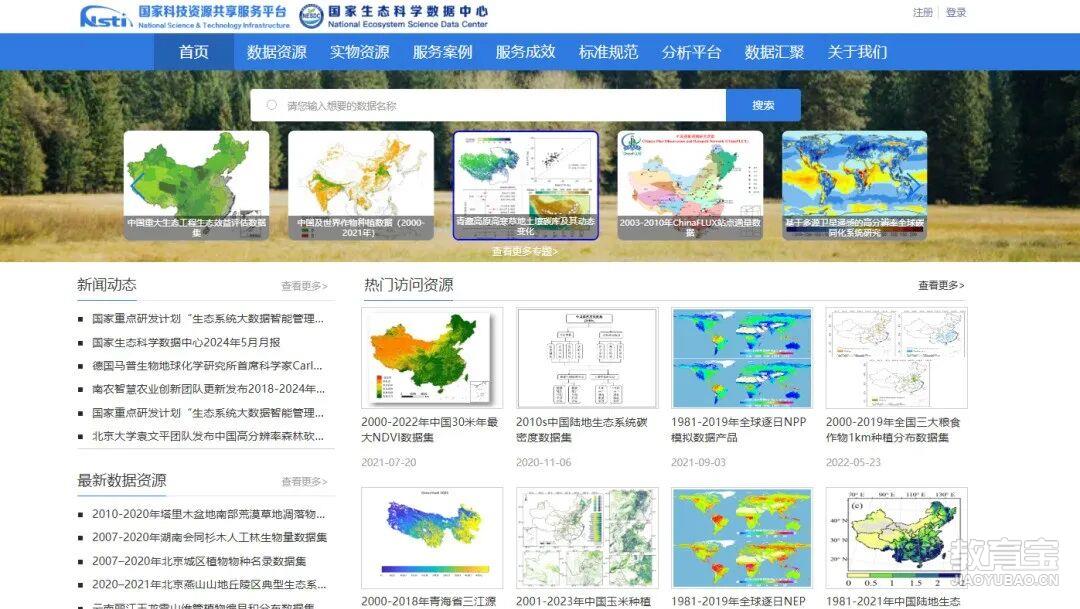
Task: Click 查看更多 next to 新闻动态
Action: coord(303,286)
